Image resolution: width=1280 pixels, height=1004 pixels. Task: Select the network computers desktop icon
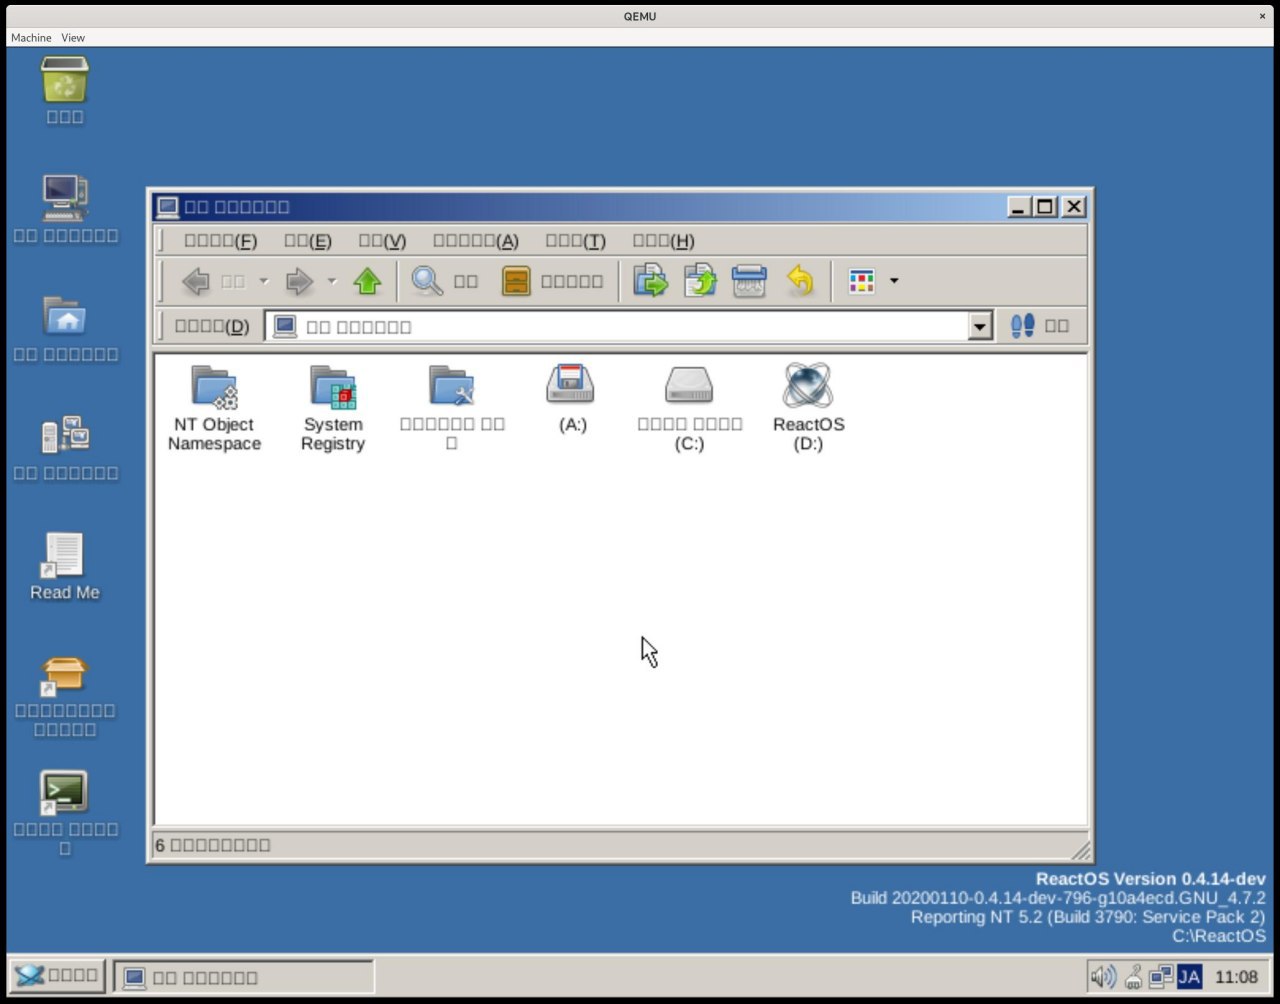pyautogui.click(x=65, y=447)
